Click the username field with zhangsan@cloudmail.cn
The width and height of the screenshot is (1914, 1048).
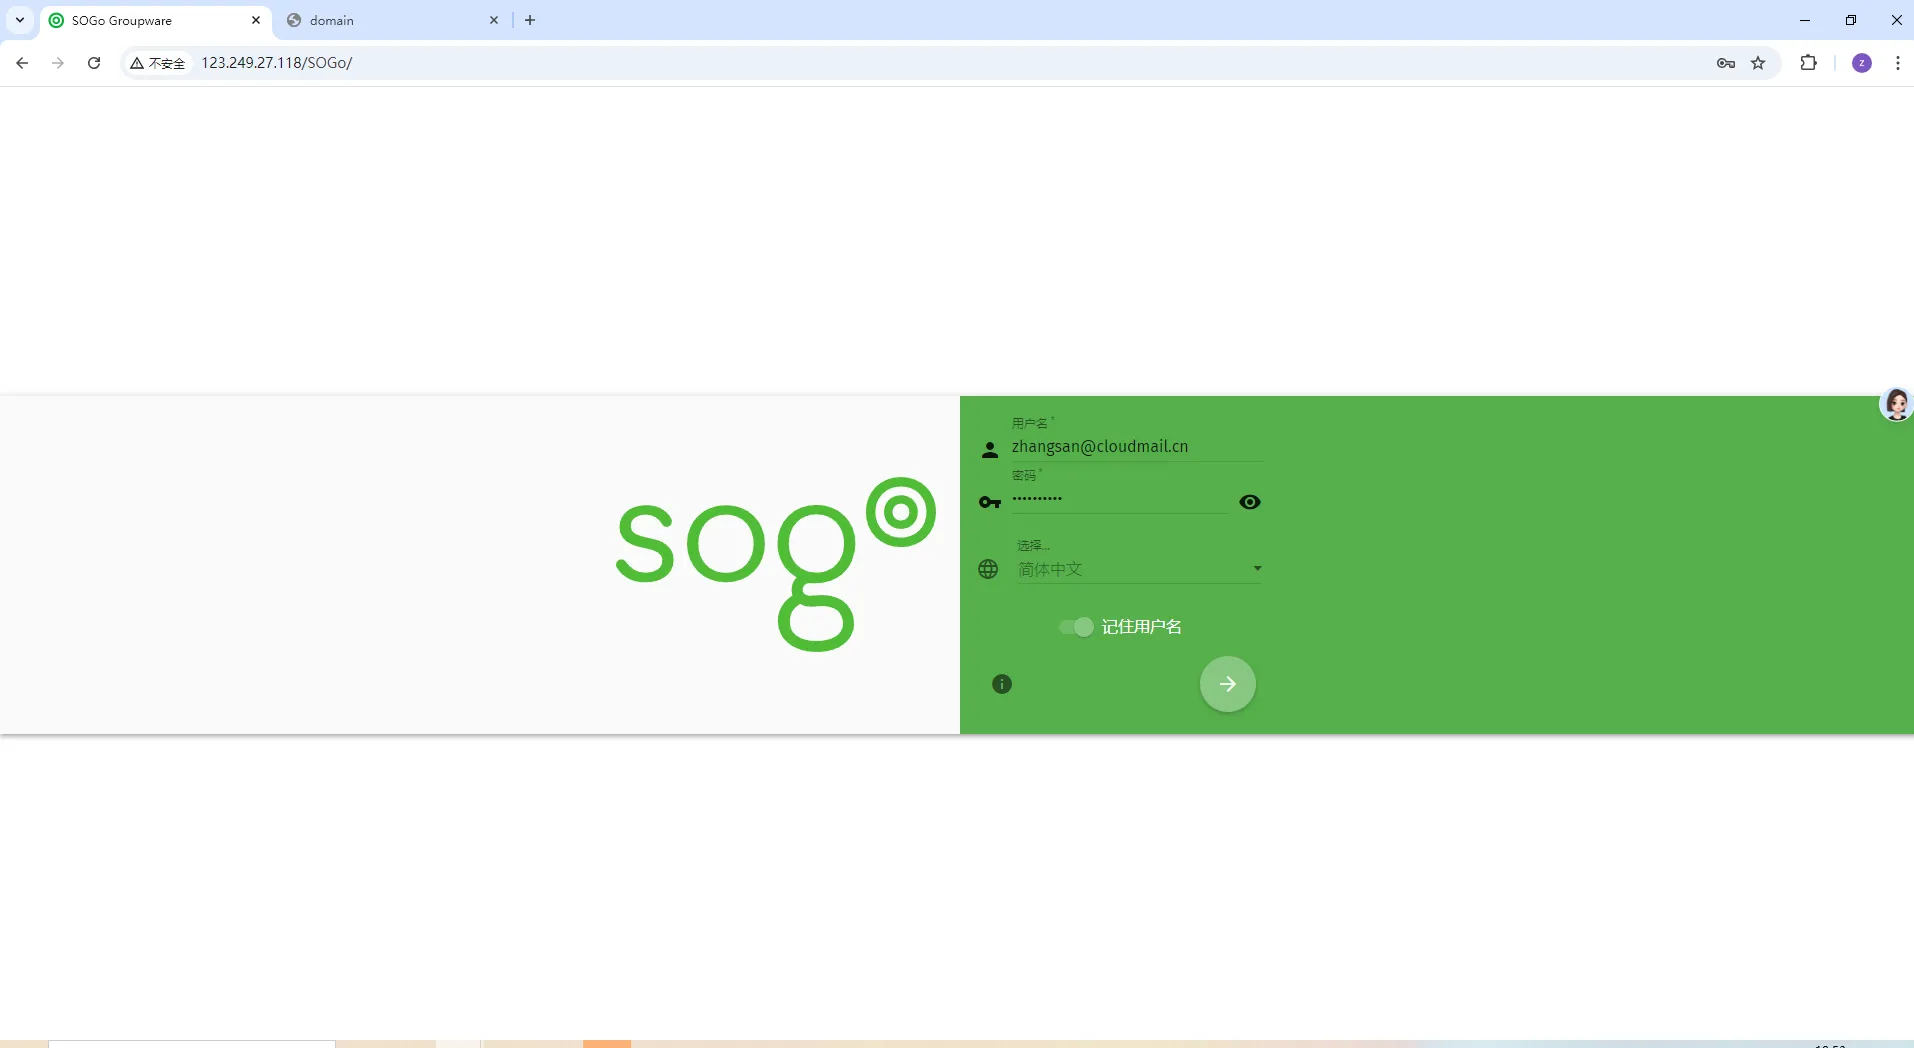[x=1137, y=447]
